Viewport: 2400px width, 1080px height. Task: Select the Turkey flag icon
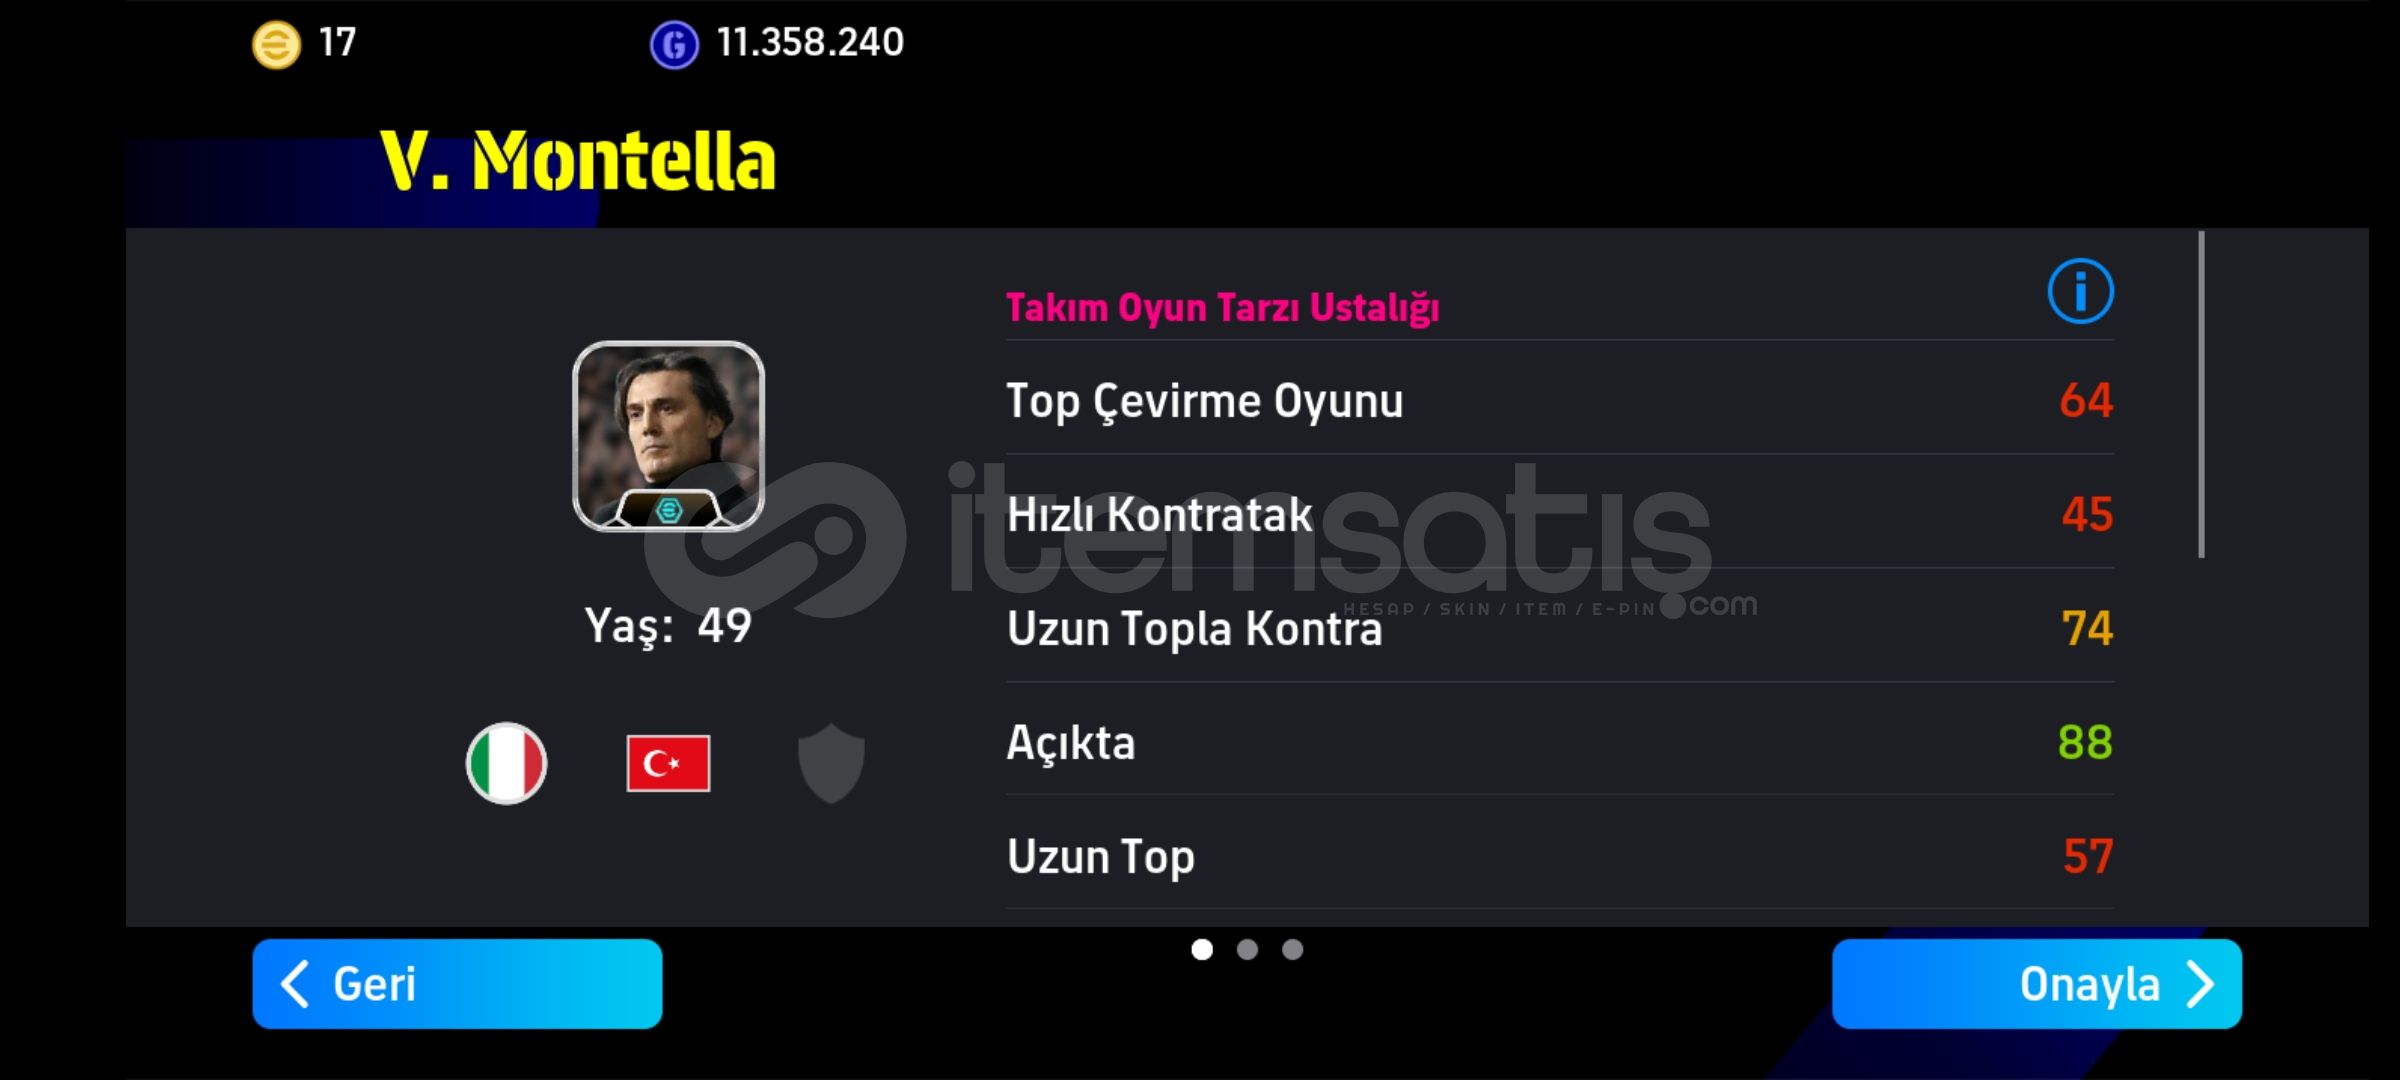[668, 763]
